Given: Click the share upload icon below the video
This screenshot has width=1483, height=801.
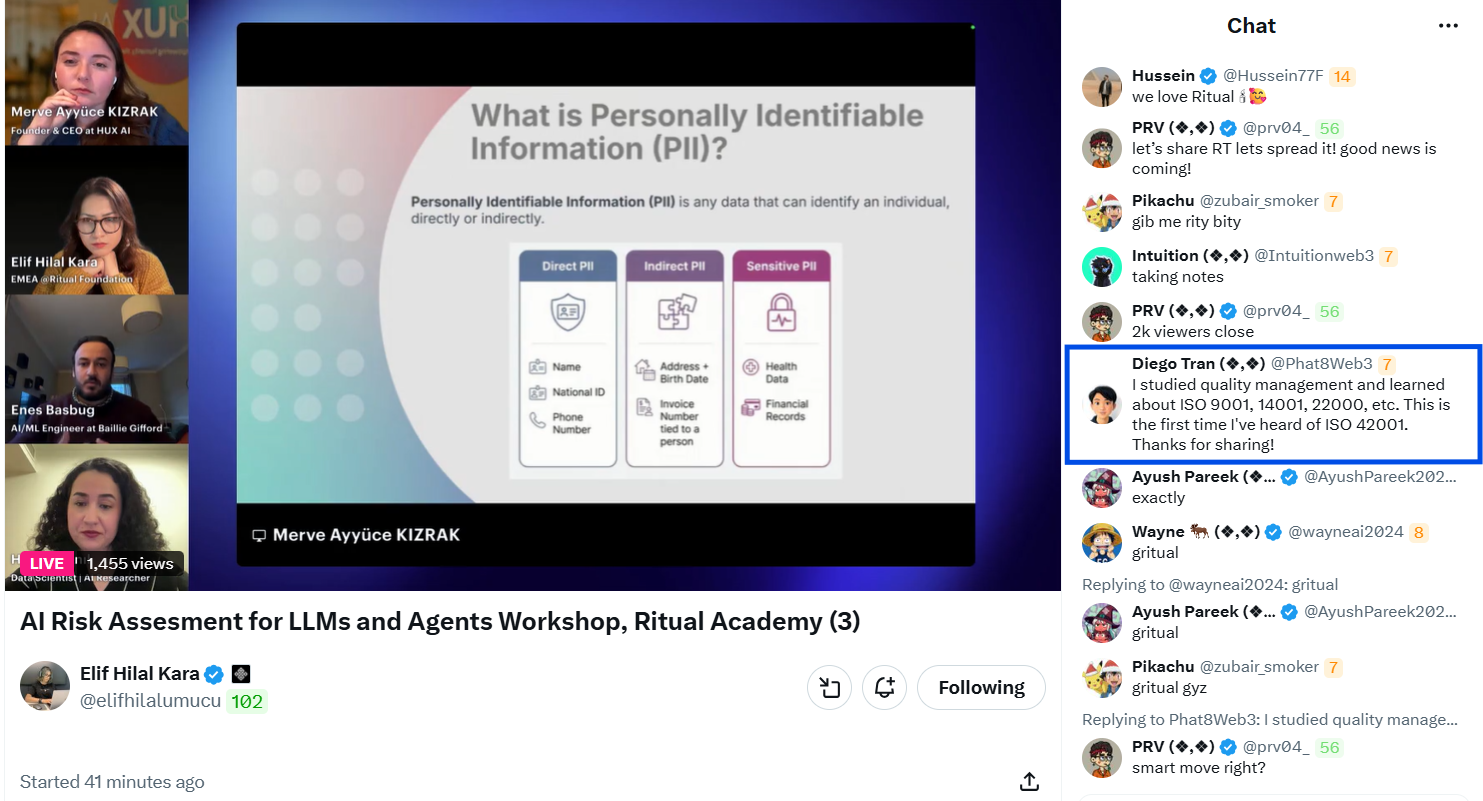Looking at the screenshot, I should tap(1029, 781).
